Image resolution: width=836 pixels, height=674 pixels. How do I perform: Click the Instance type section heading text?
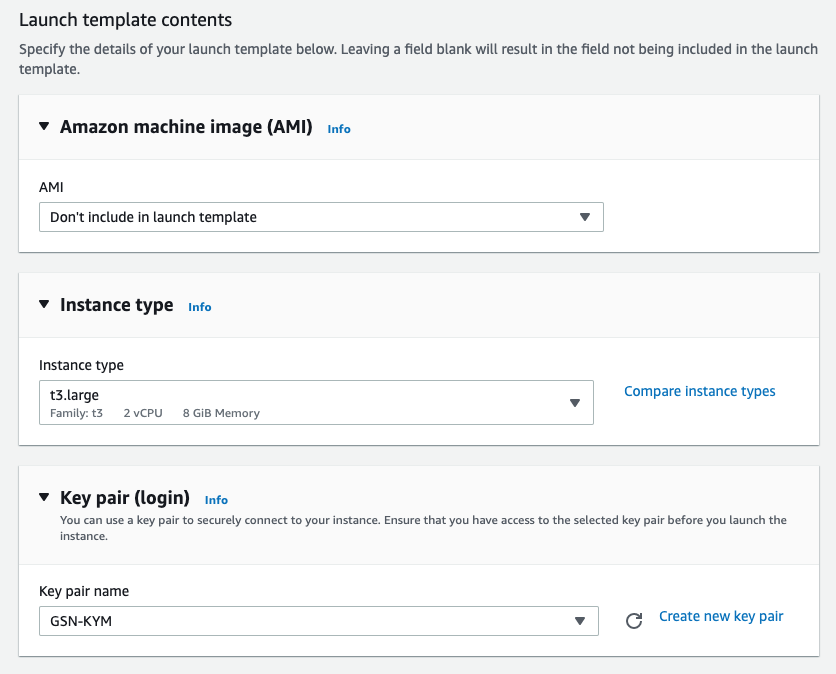[116, 305]
